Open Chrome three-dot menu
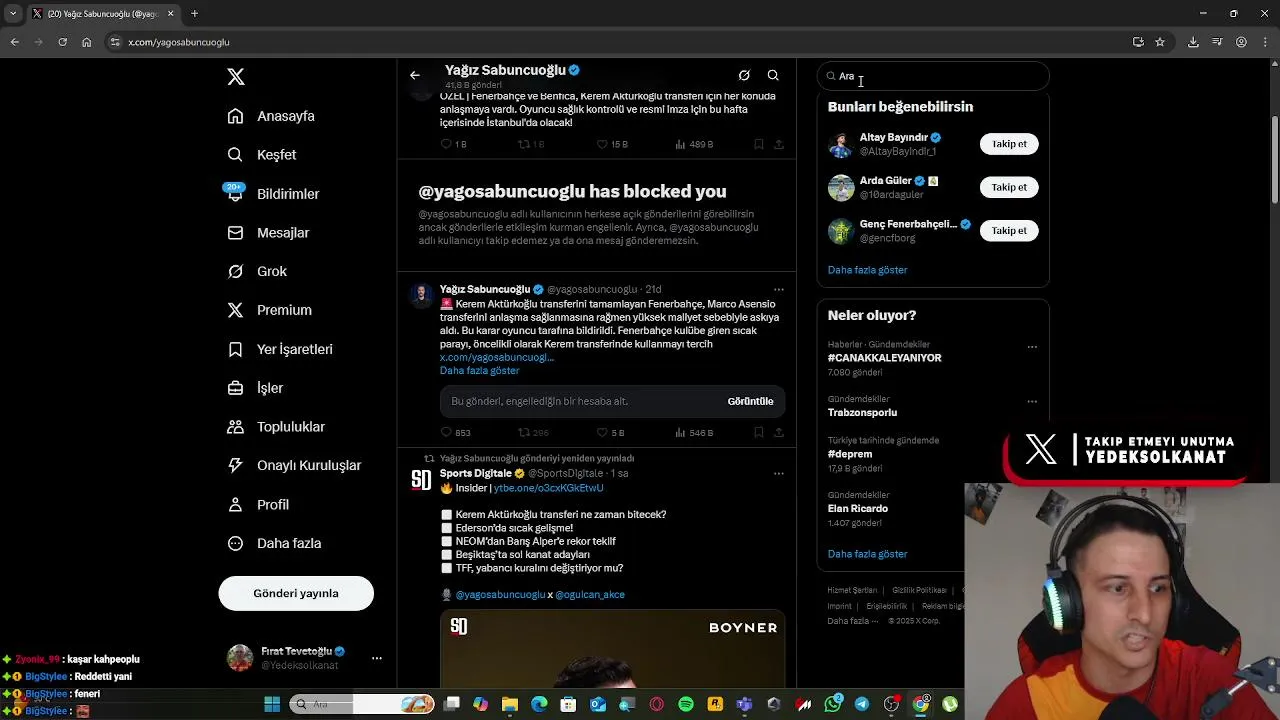 1265,42
